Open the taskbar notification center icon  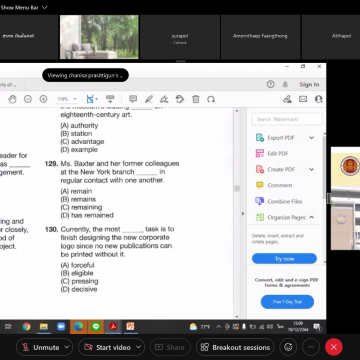pyautogui.click(x=317, y=327)
